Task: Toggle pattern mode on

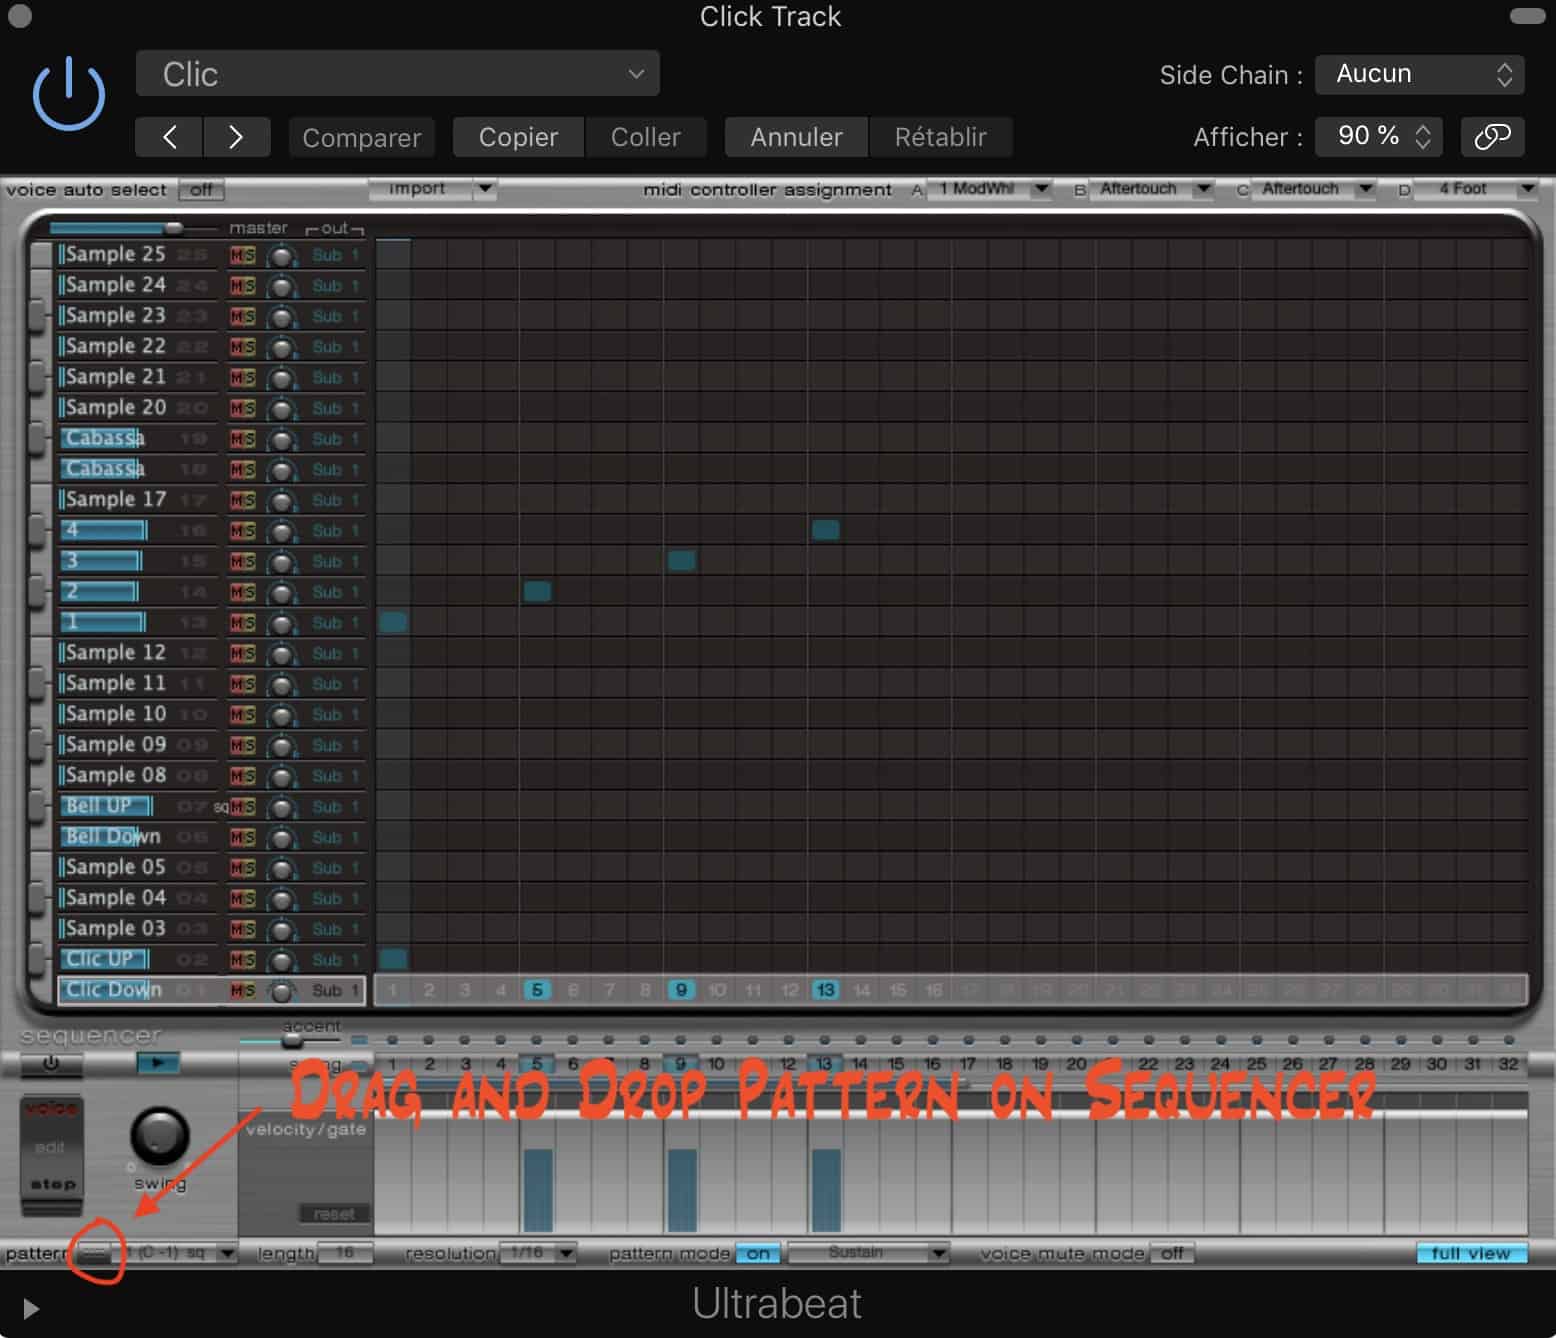Action: click(757, 1253)
